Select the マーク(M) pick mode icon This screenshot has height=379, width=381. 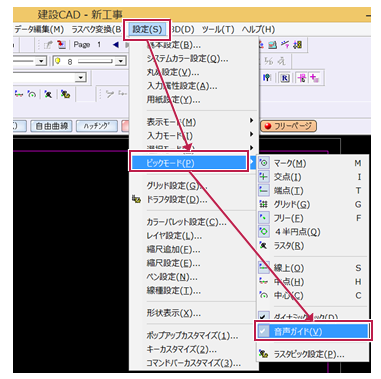coord(264,163)
